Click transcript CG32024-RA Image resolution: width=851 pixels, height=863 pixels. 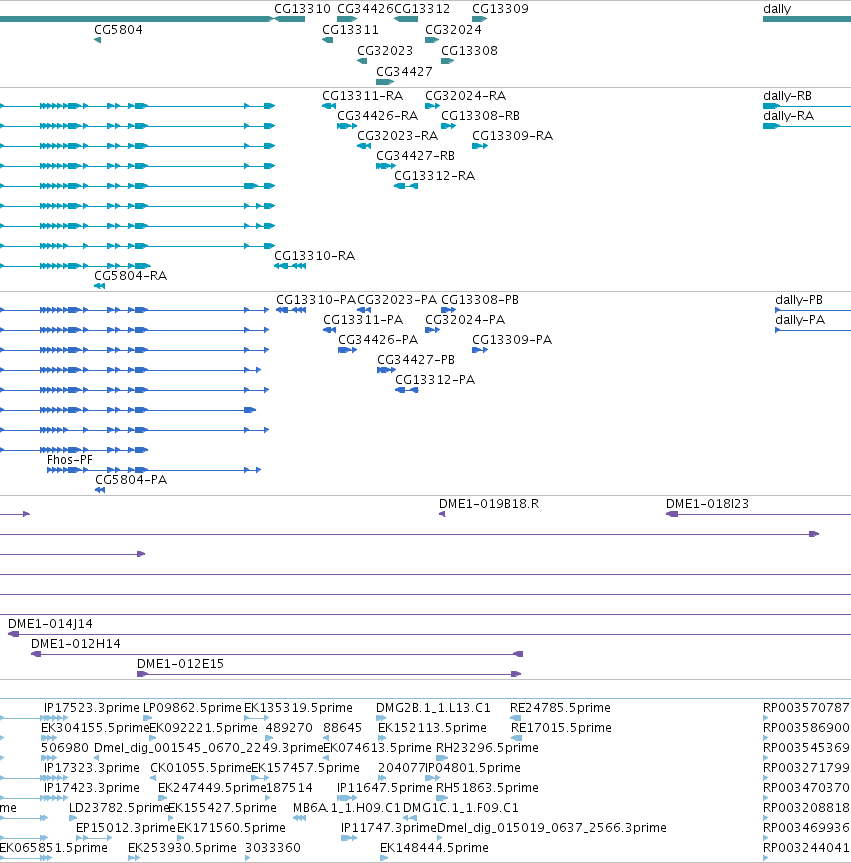tap(465, 96)
